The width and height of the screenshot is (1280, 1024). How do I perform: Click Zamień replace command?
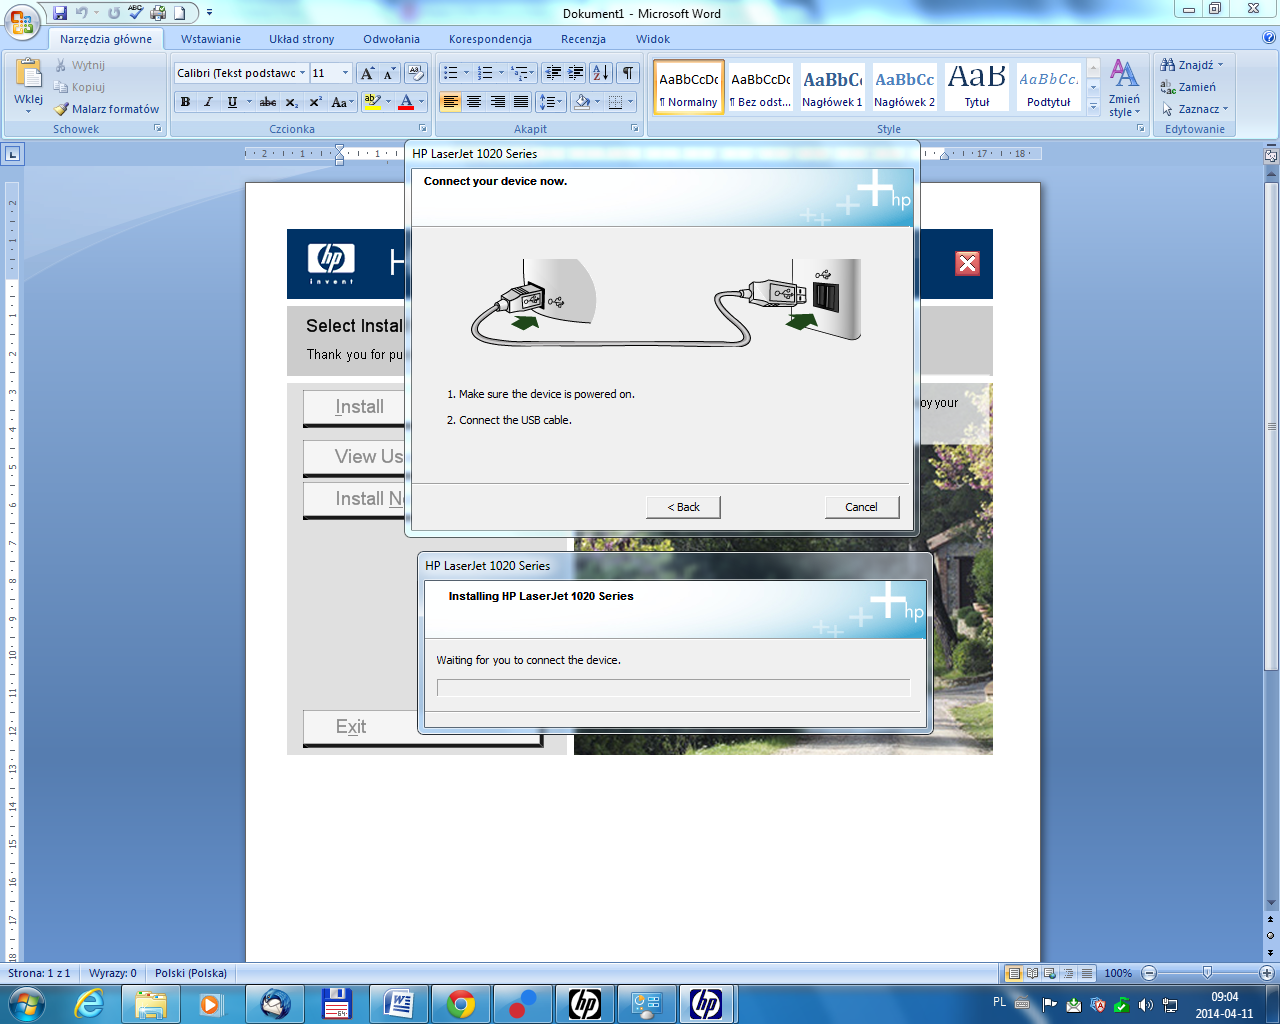click(x=1188, y=87)
